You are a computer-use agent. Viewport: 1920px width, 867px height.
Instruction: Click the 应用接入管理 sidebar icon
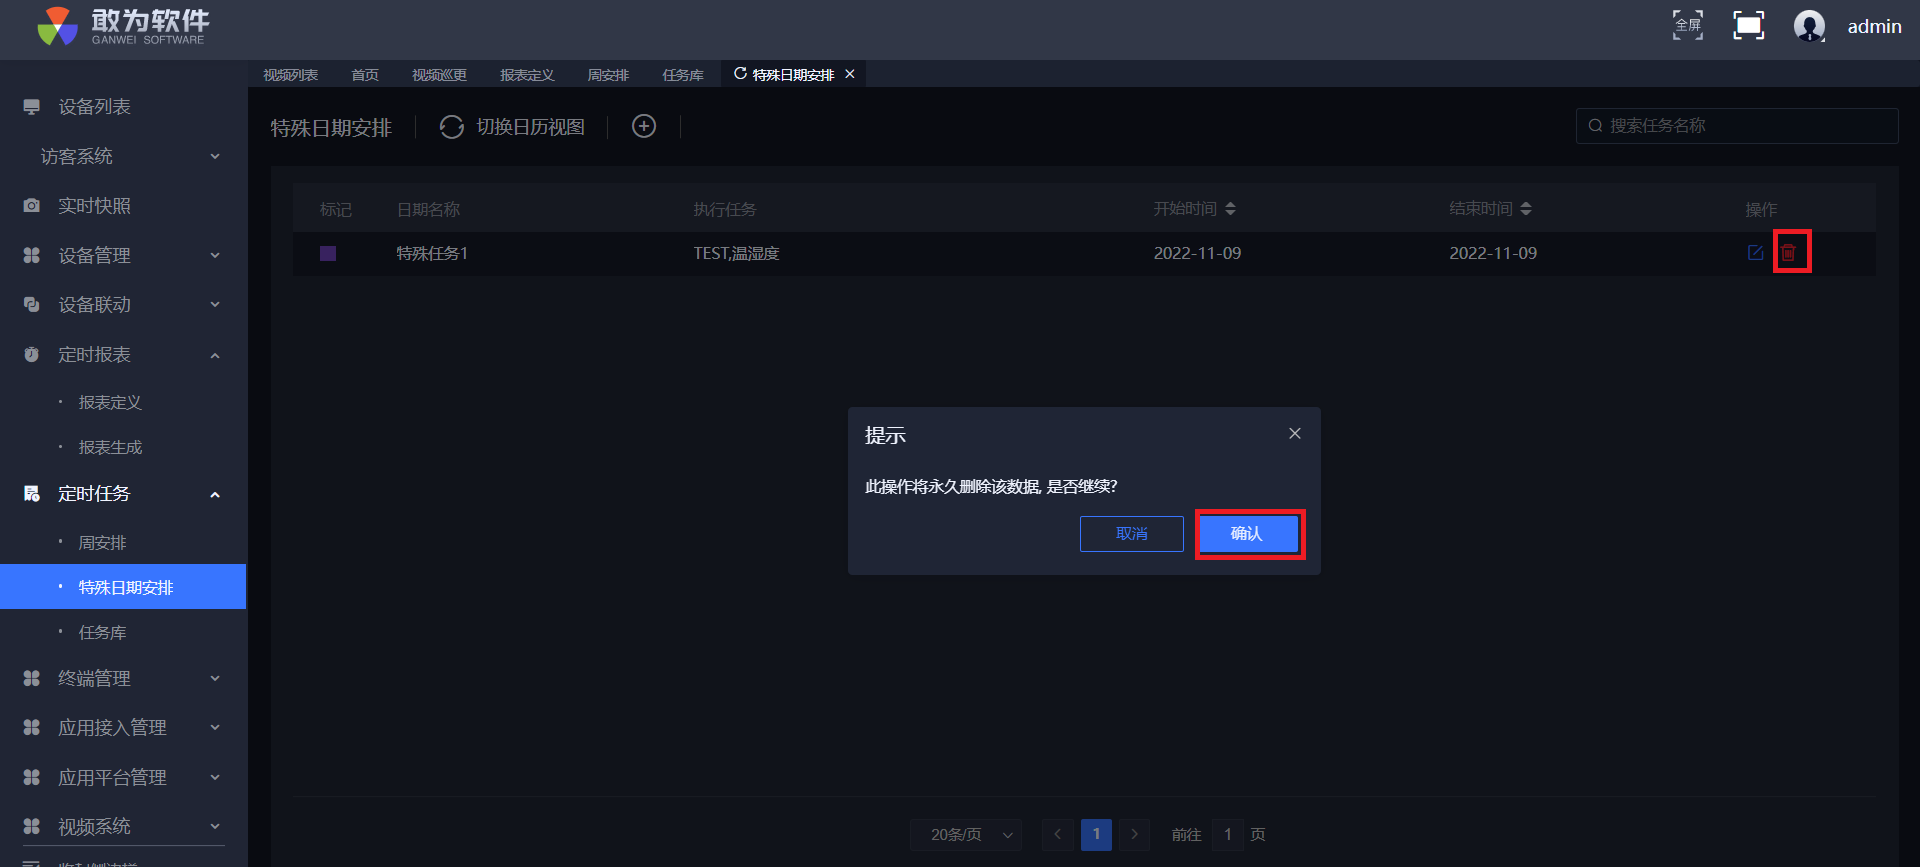point(32,728)
